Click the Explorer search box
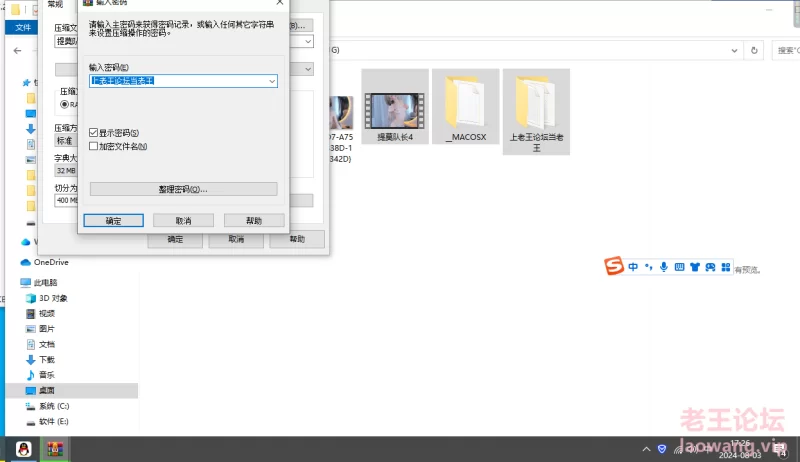The height and width of the screenshot is (462, 800). click(x=786, y=50)
